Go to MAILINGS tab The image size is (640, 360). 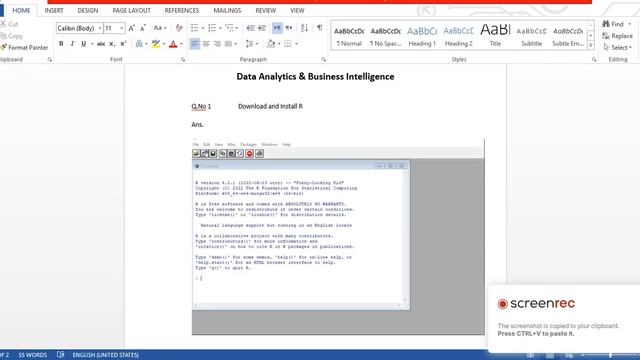pos(227,10)
